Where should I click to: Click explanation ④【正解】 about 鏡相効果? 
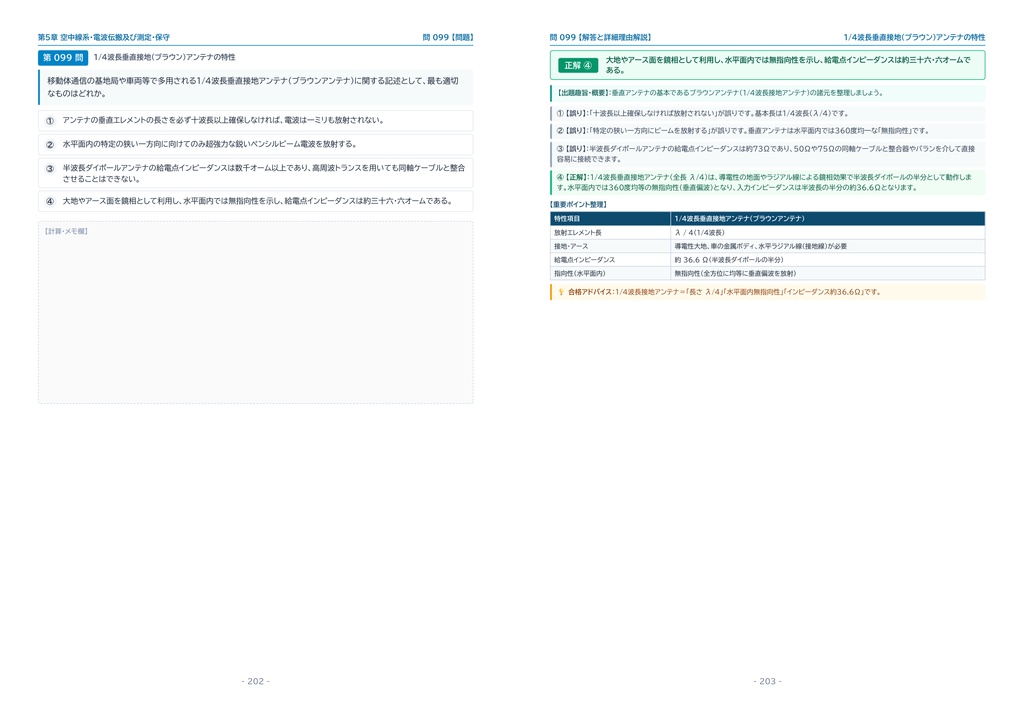pyautogui.click(x=767, y=182)
